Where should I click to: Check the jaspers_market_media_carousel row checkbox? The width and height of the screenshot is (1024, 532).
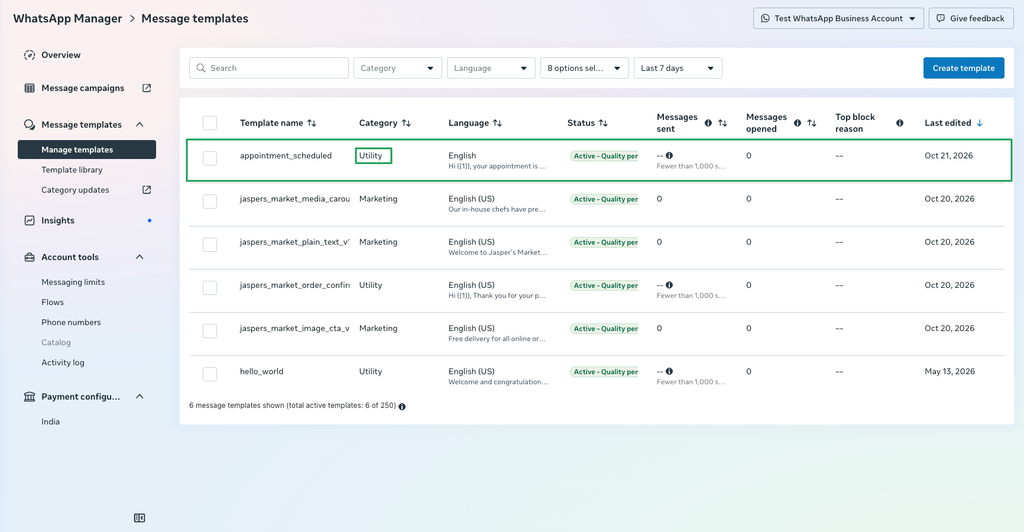point(210,201)
